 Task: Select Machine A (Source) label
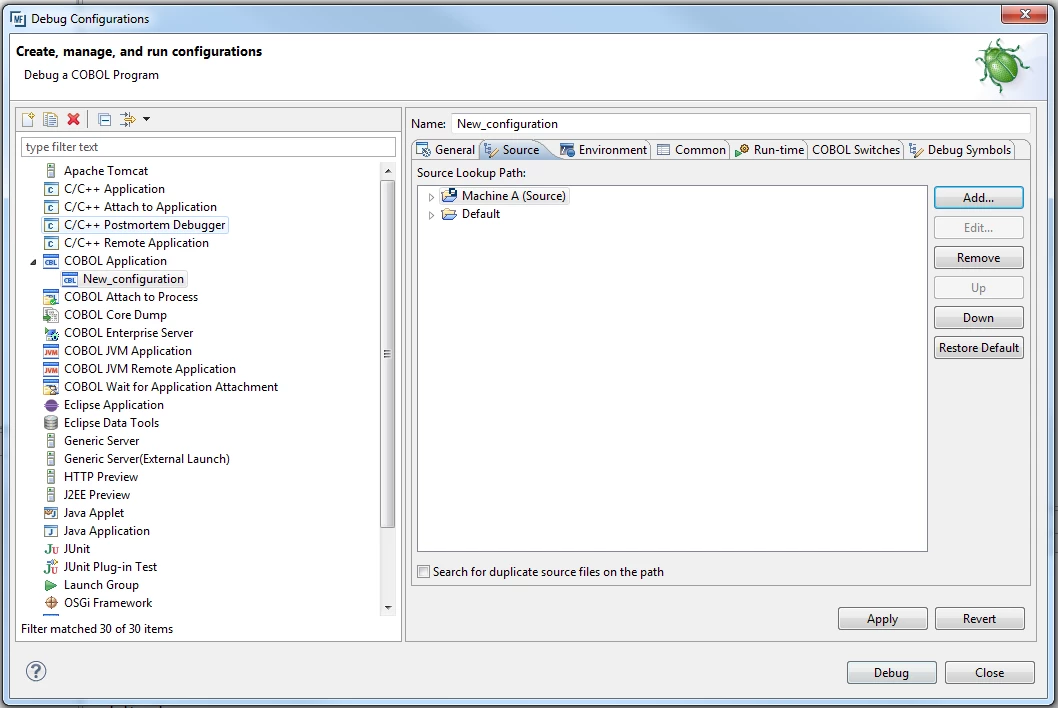coord(513,196)
